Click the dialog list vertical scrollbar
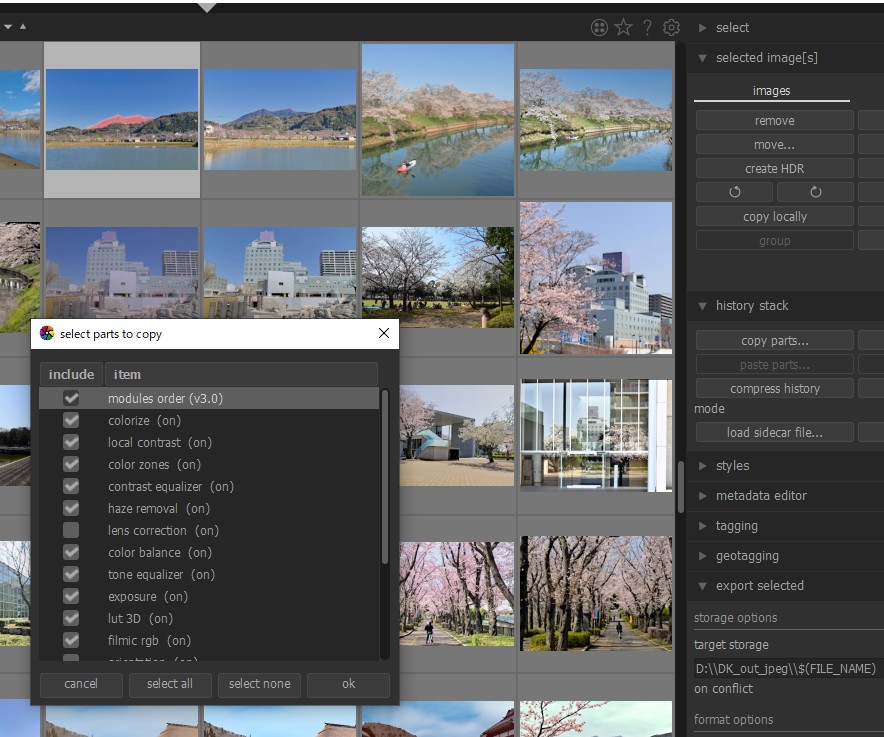Image resolution: width=884 pixels, height=737 pixels. pos(384,476)
